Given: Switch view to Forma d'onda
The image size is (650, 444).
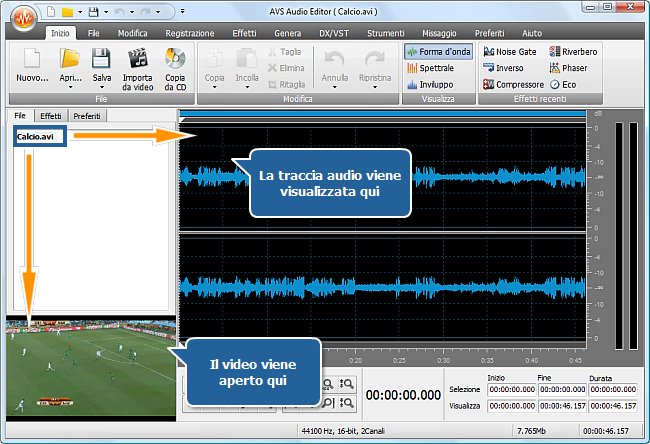Looking at the screenshot, I should click(x=438, y=51).
